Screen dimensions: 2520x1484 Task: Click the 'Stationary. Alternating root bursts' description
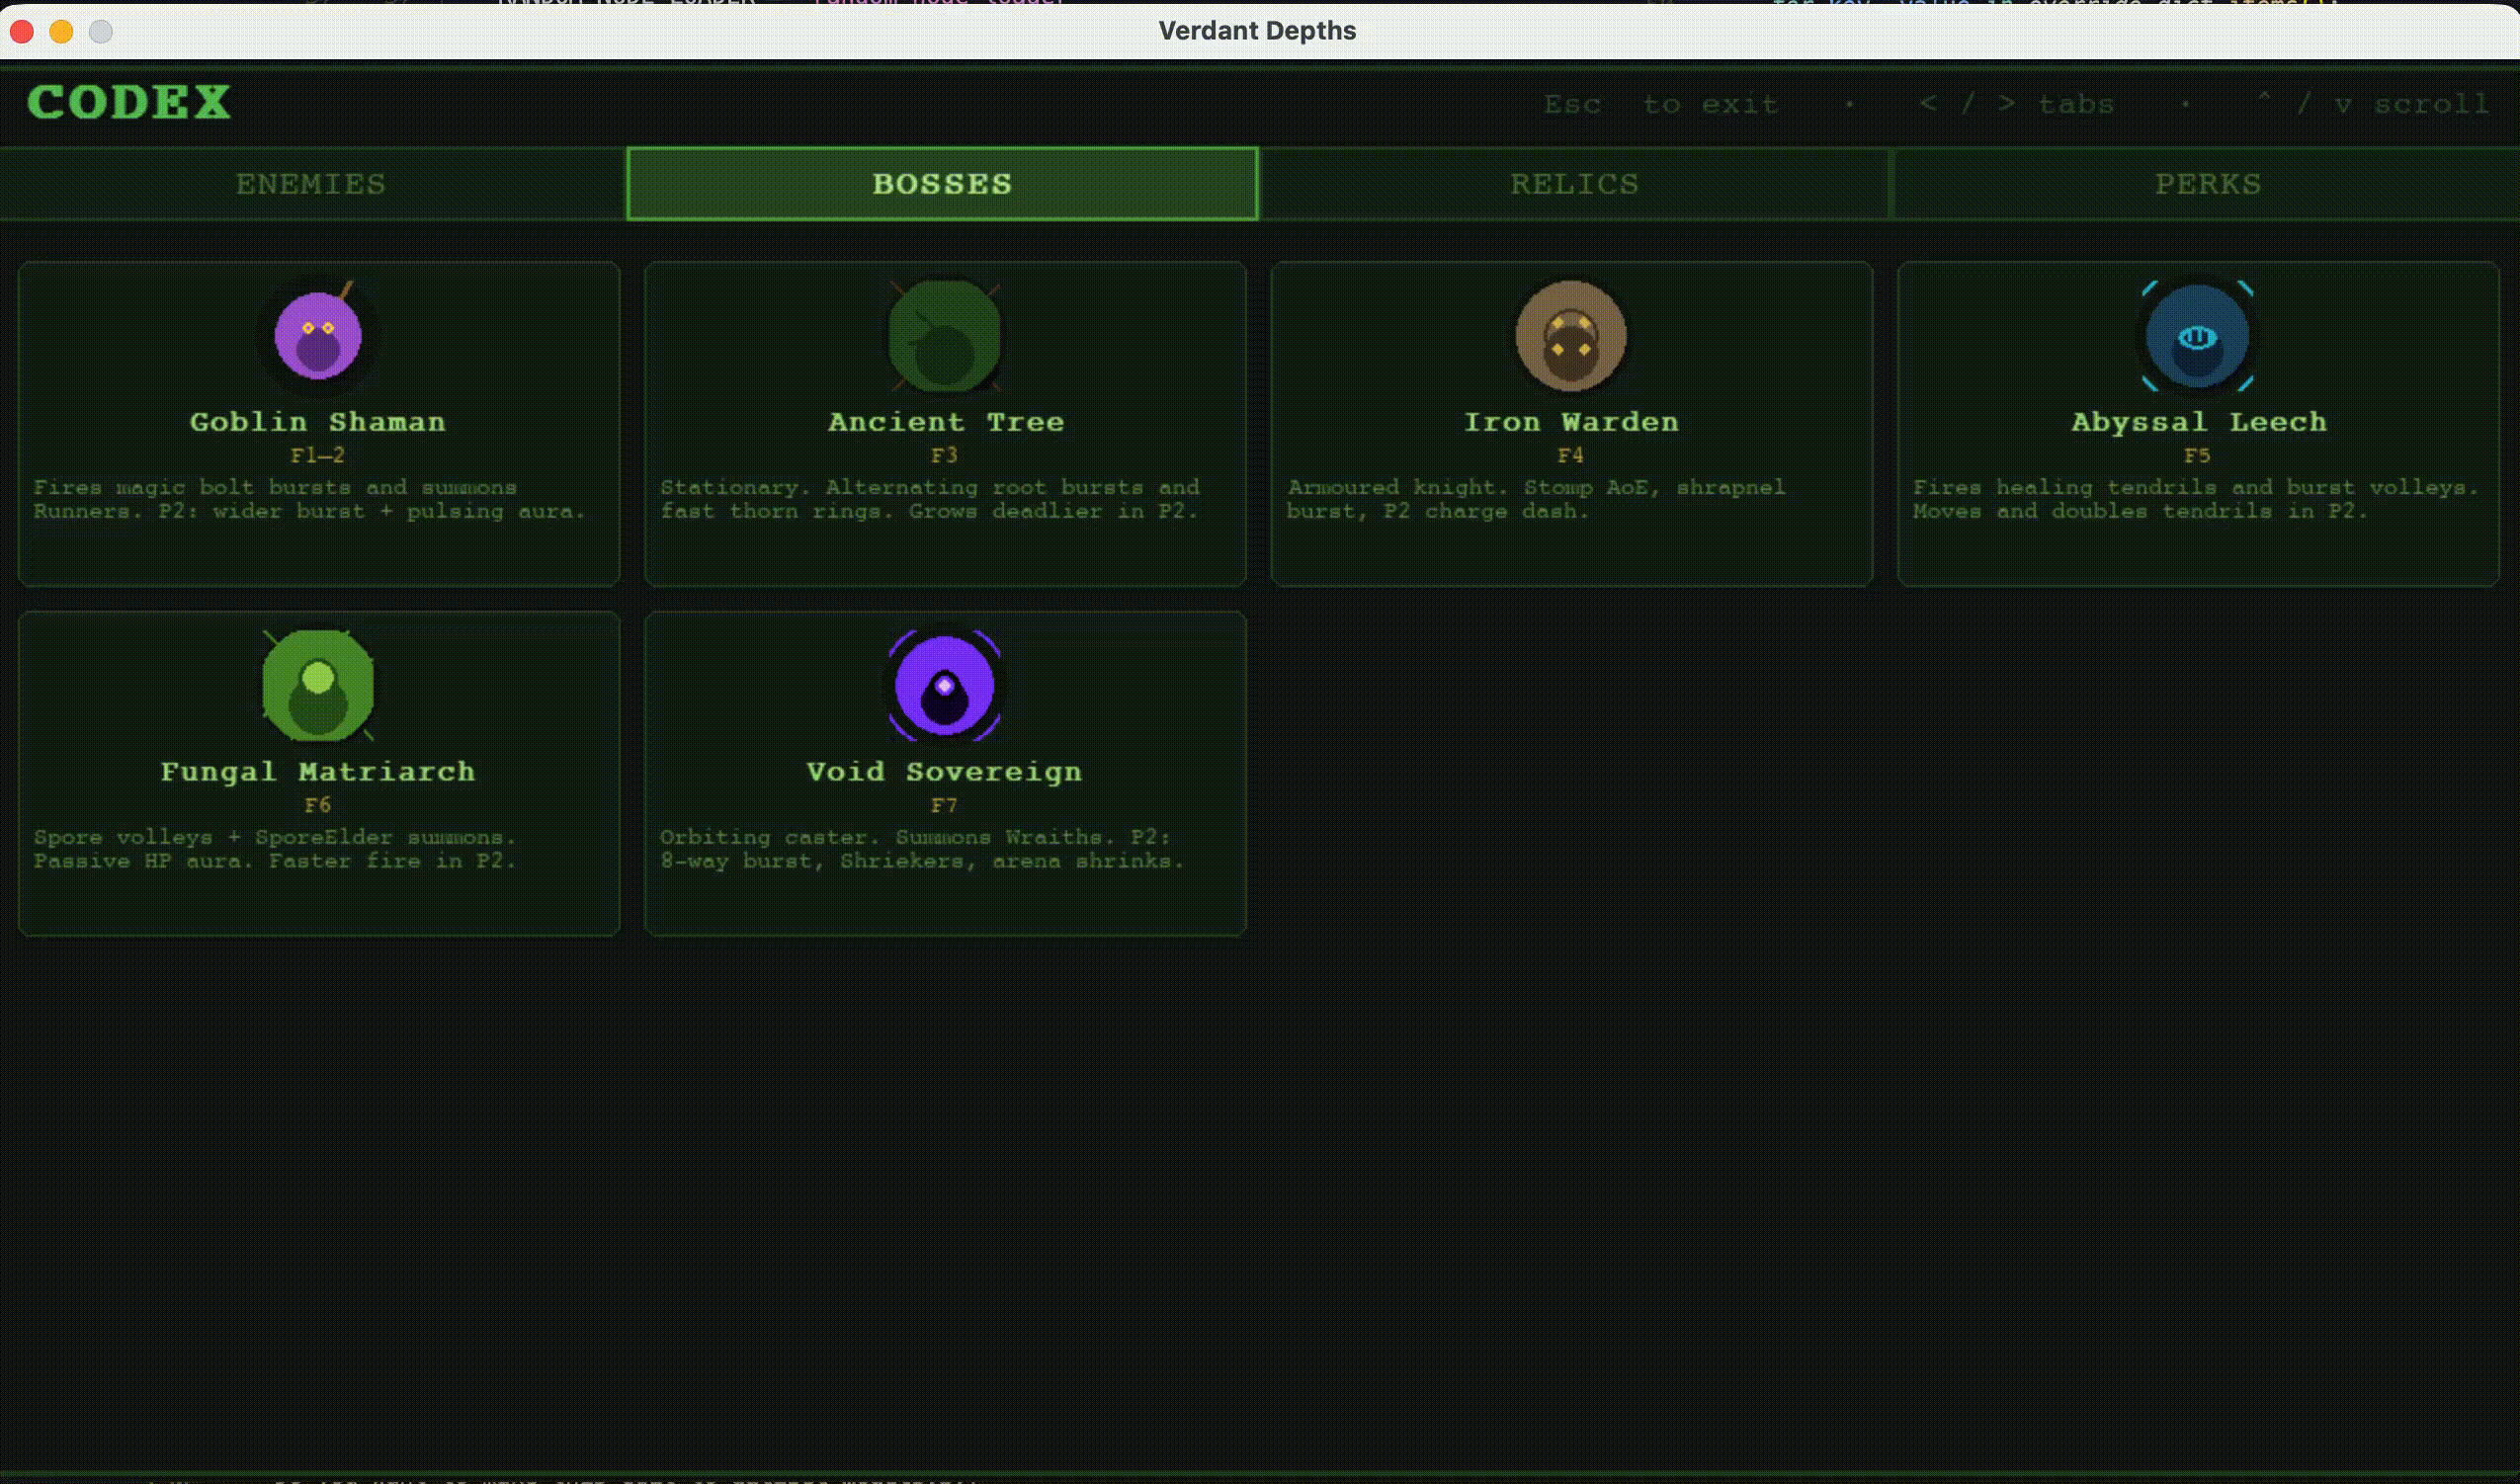point(930,499)
